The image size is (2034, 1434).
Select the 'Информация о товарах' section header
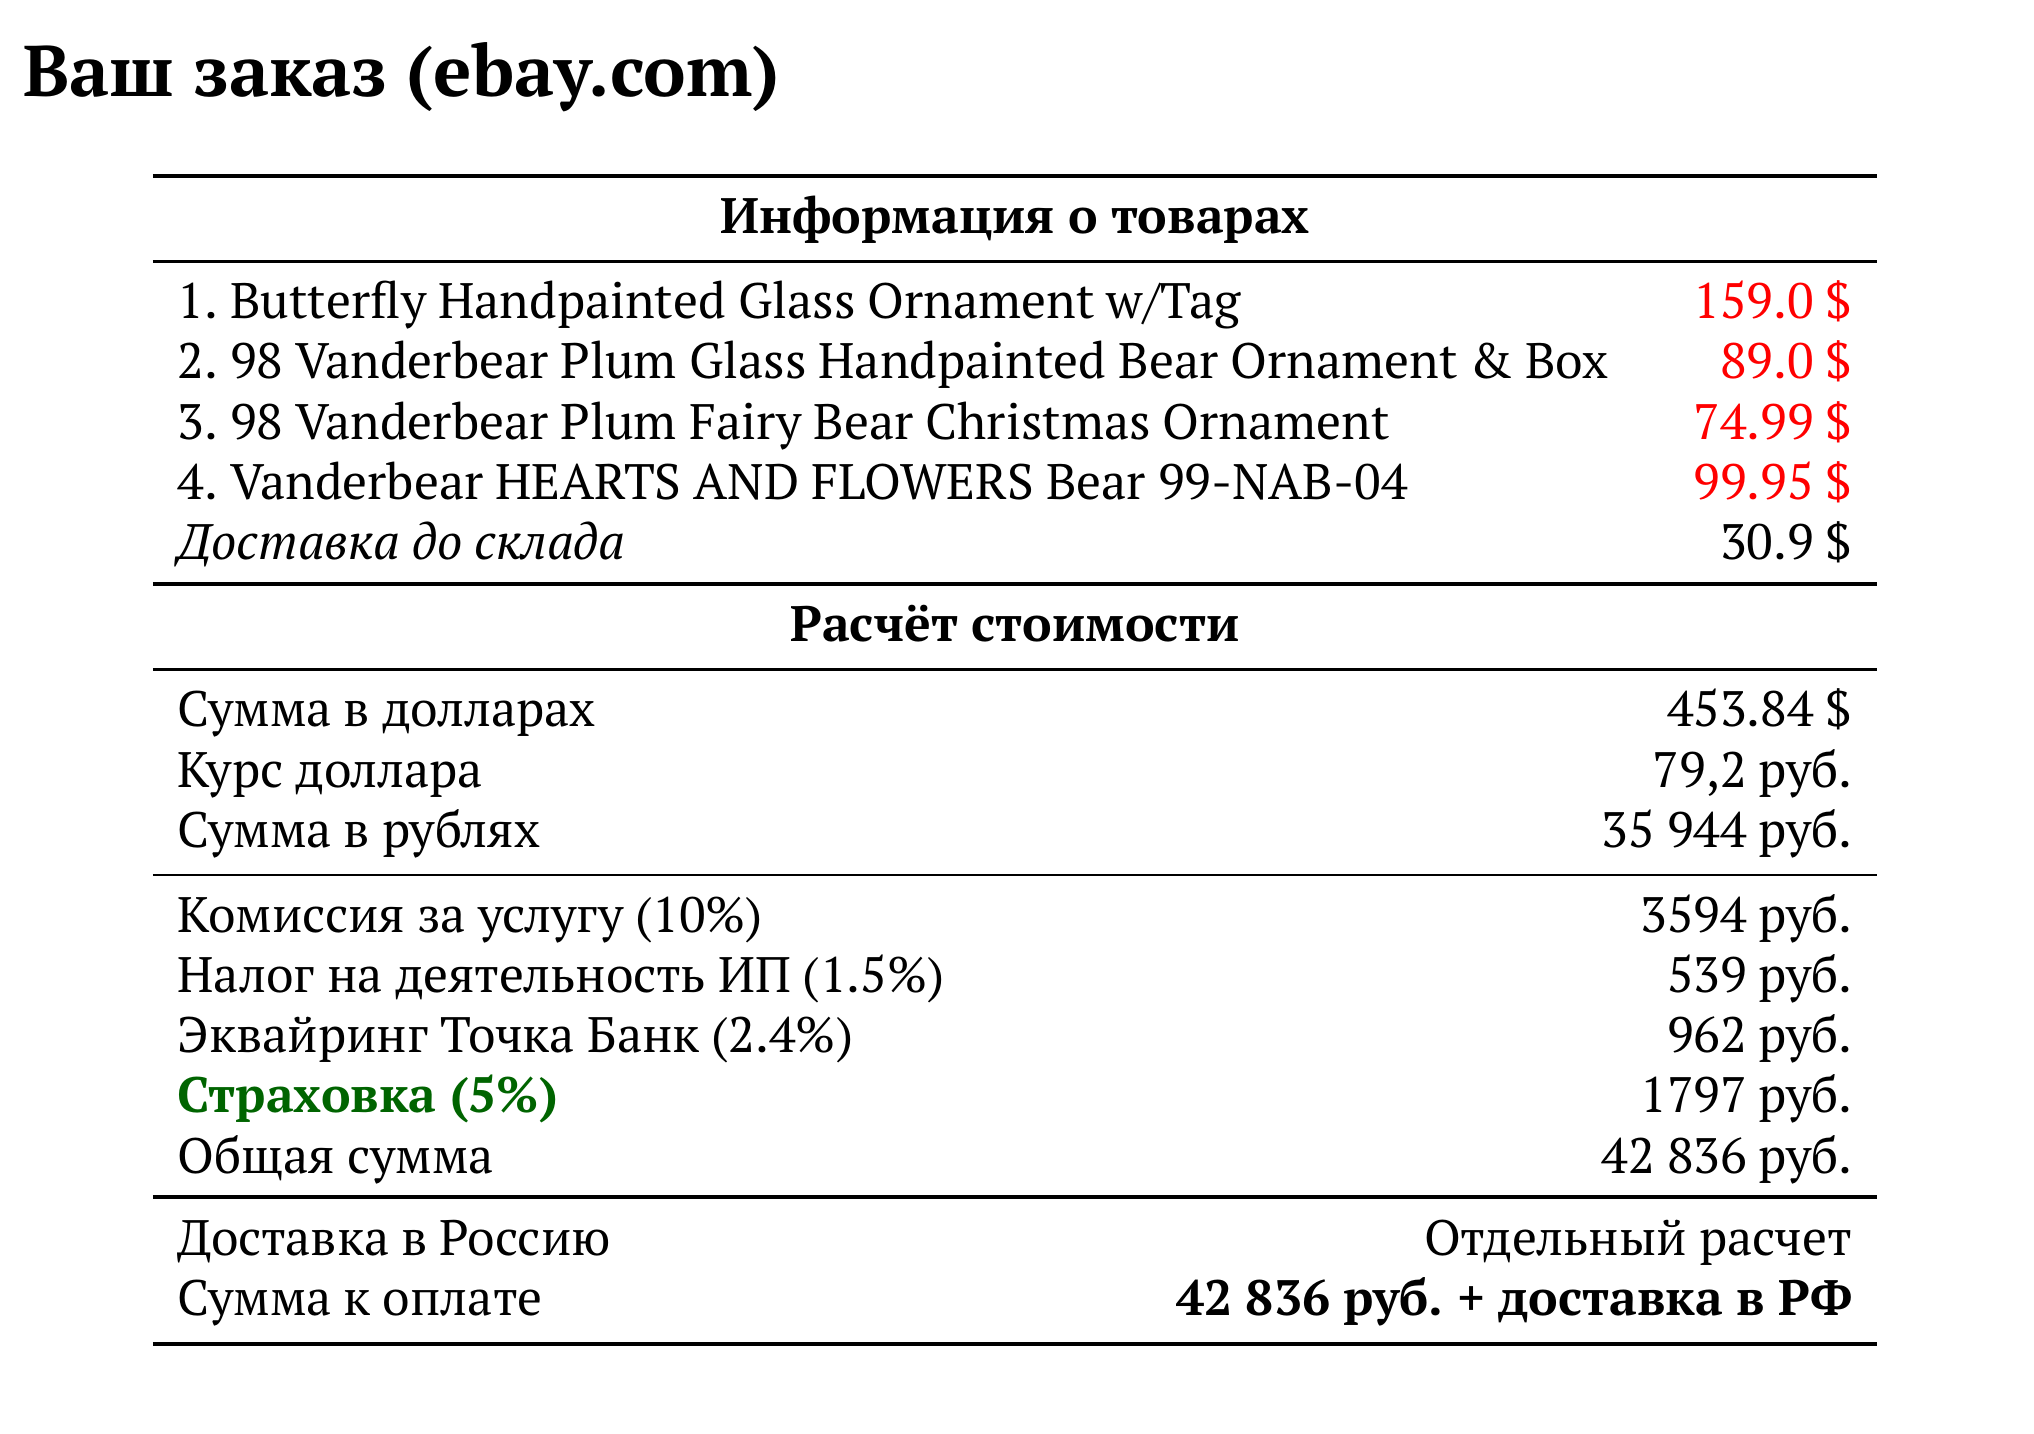pos(1014,217)
